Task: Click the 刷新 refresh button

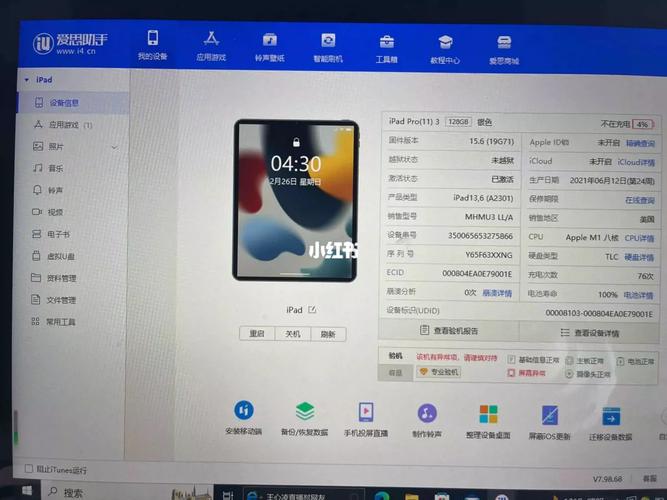Action: click(328, 334)
